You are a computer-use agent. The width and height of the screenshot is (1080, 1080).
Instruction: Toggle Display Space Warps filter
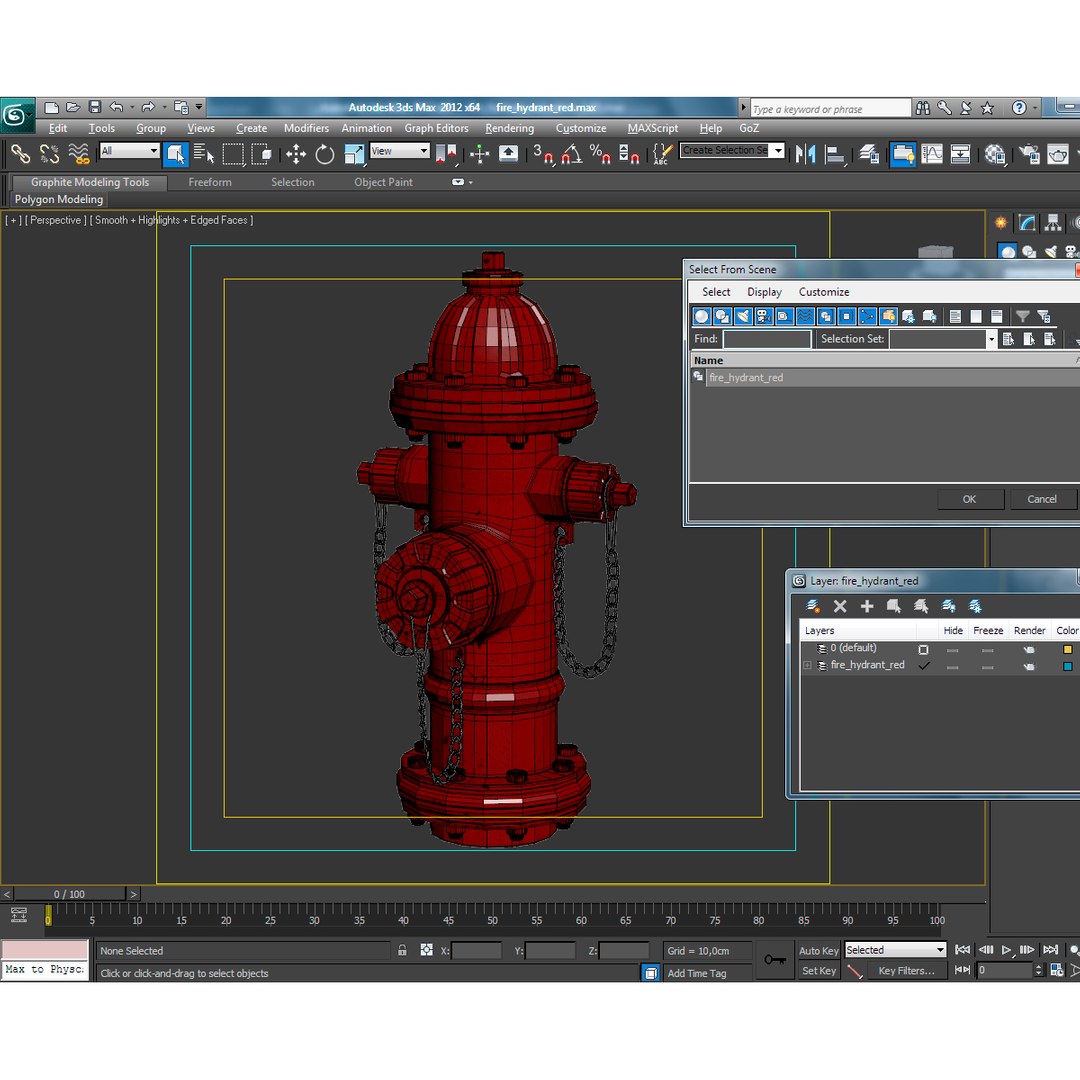(804, 316)
